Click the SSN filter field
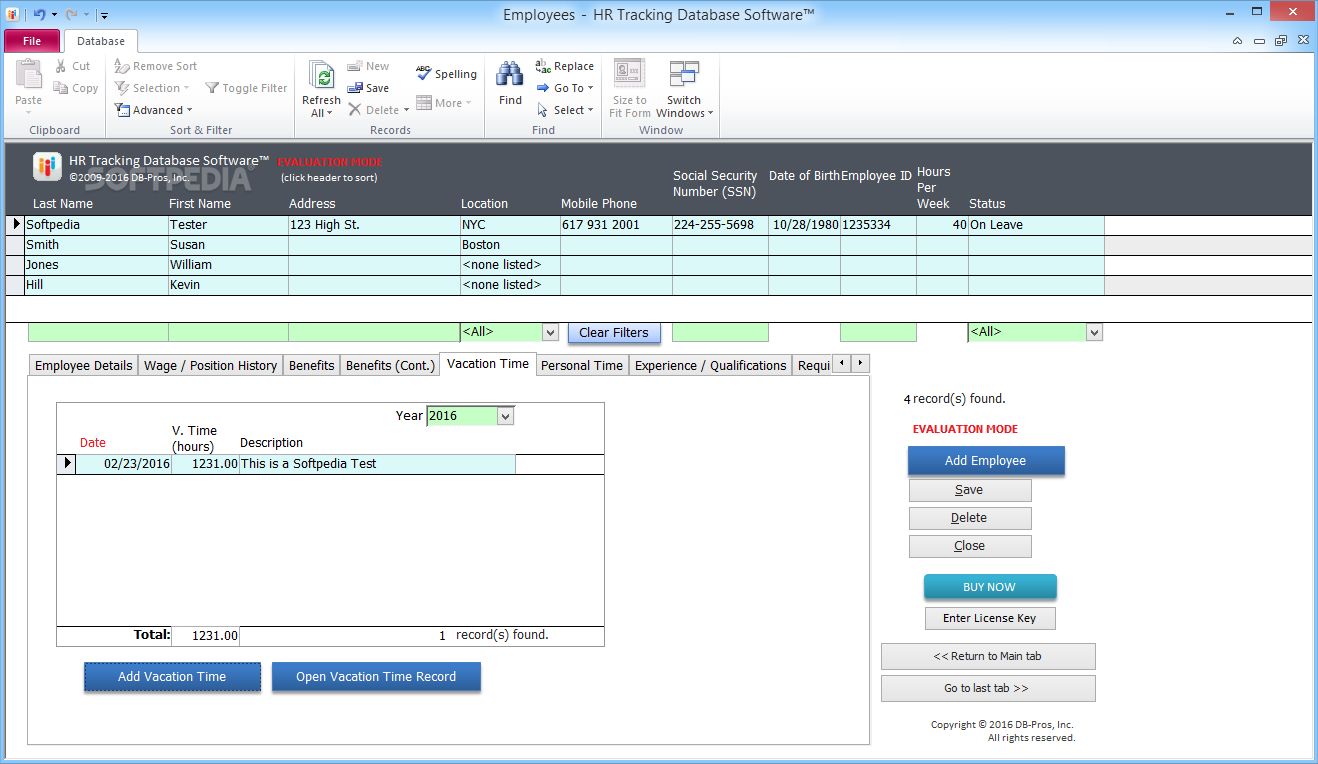Screen dimensions: 1318x764 pyautogui.click(x=720, y=332)
